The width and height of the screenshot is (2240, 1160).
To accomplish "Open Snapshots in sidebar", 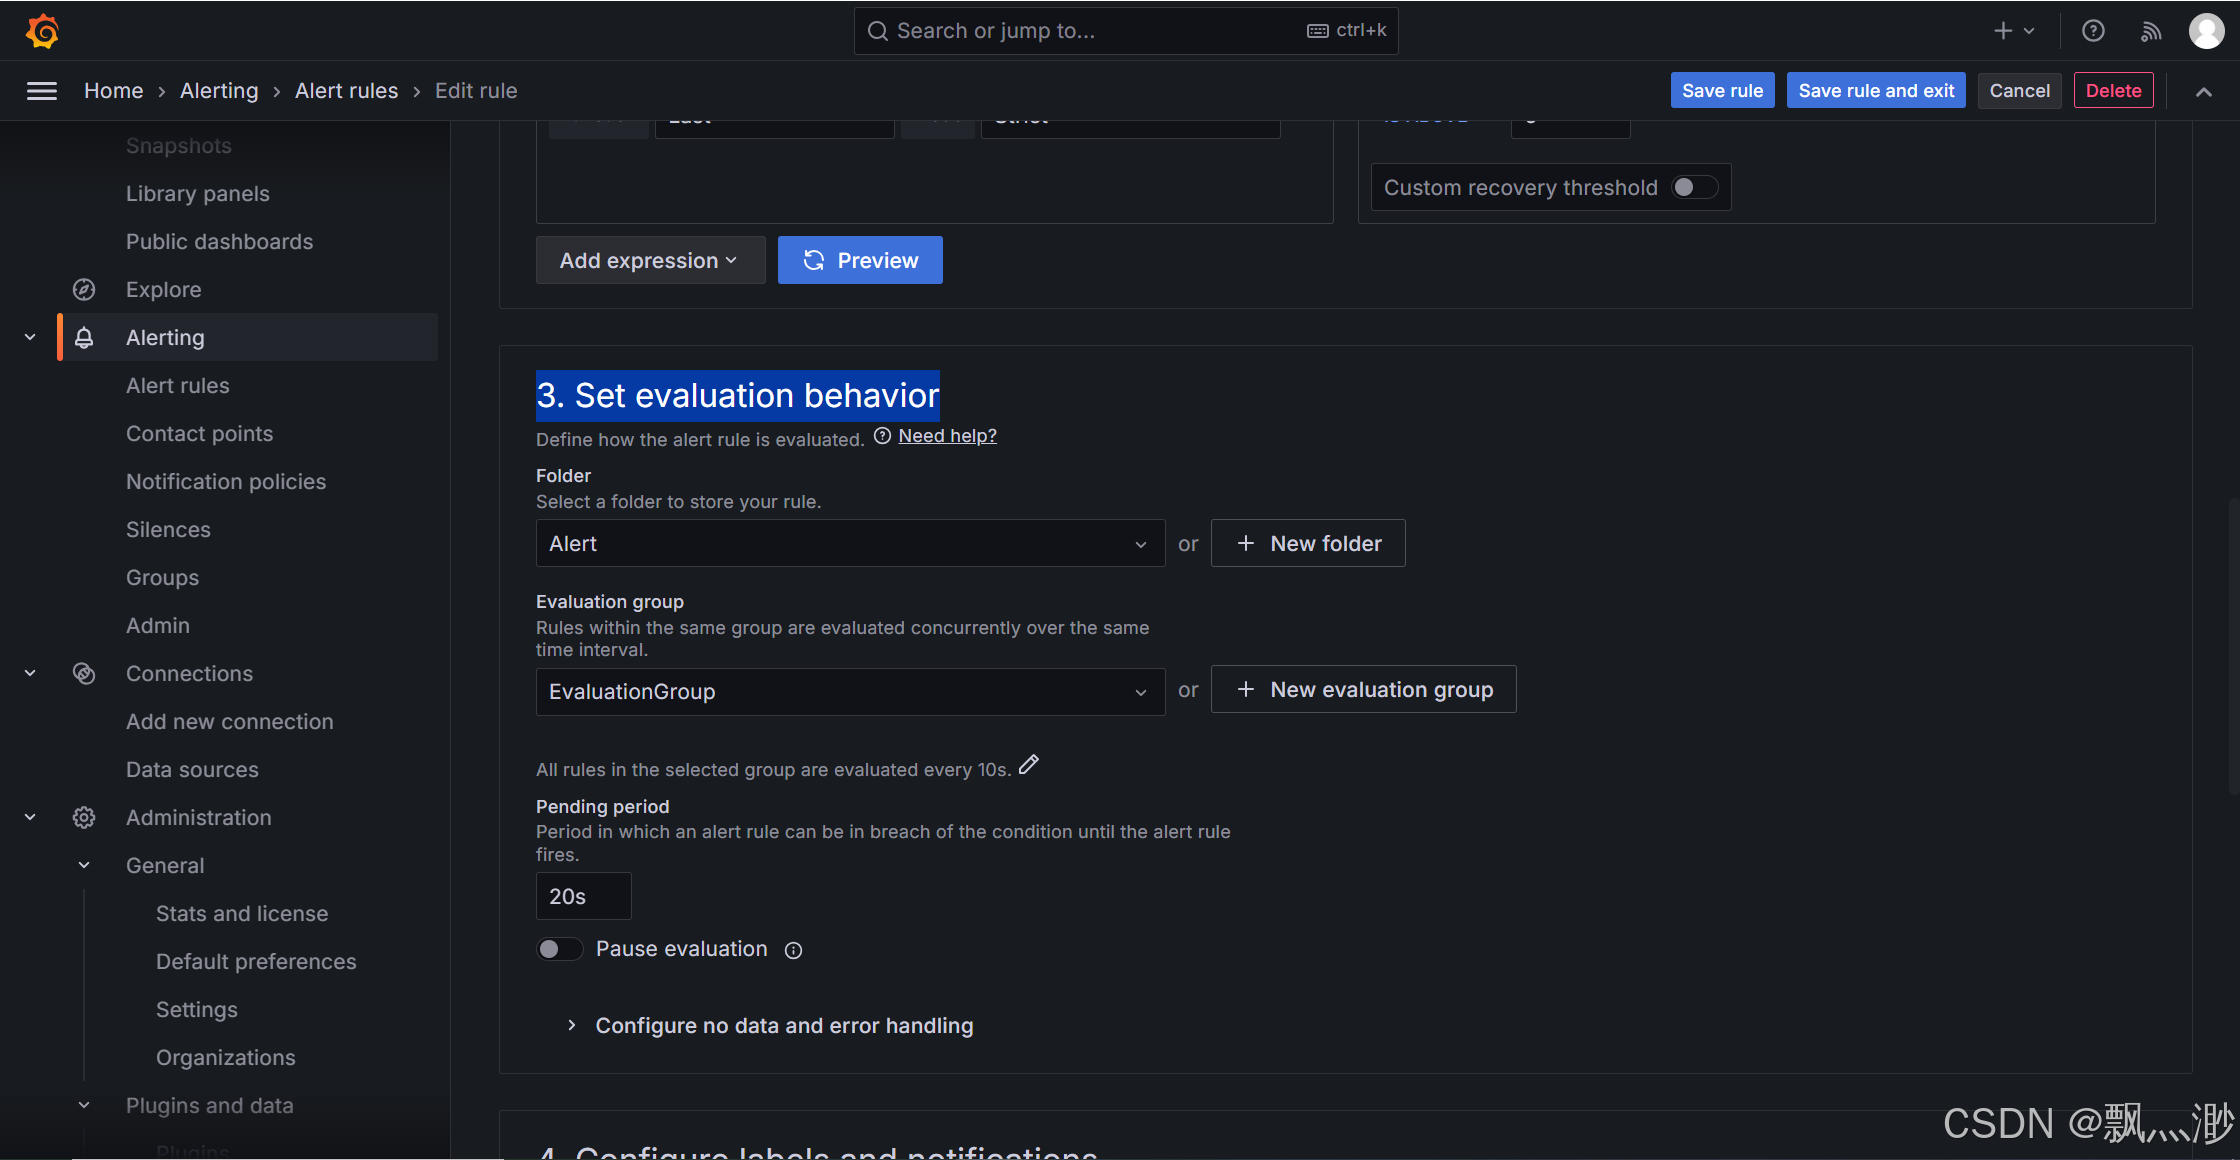I will click(x=179, y=146).
